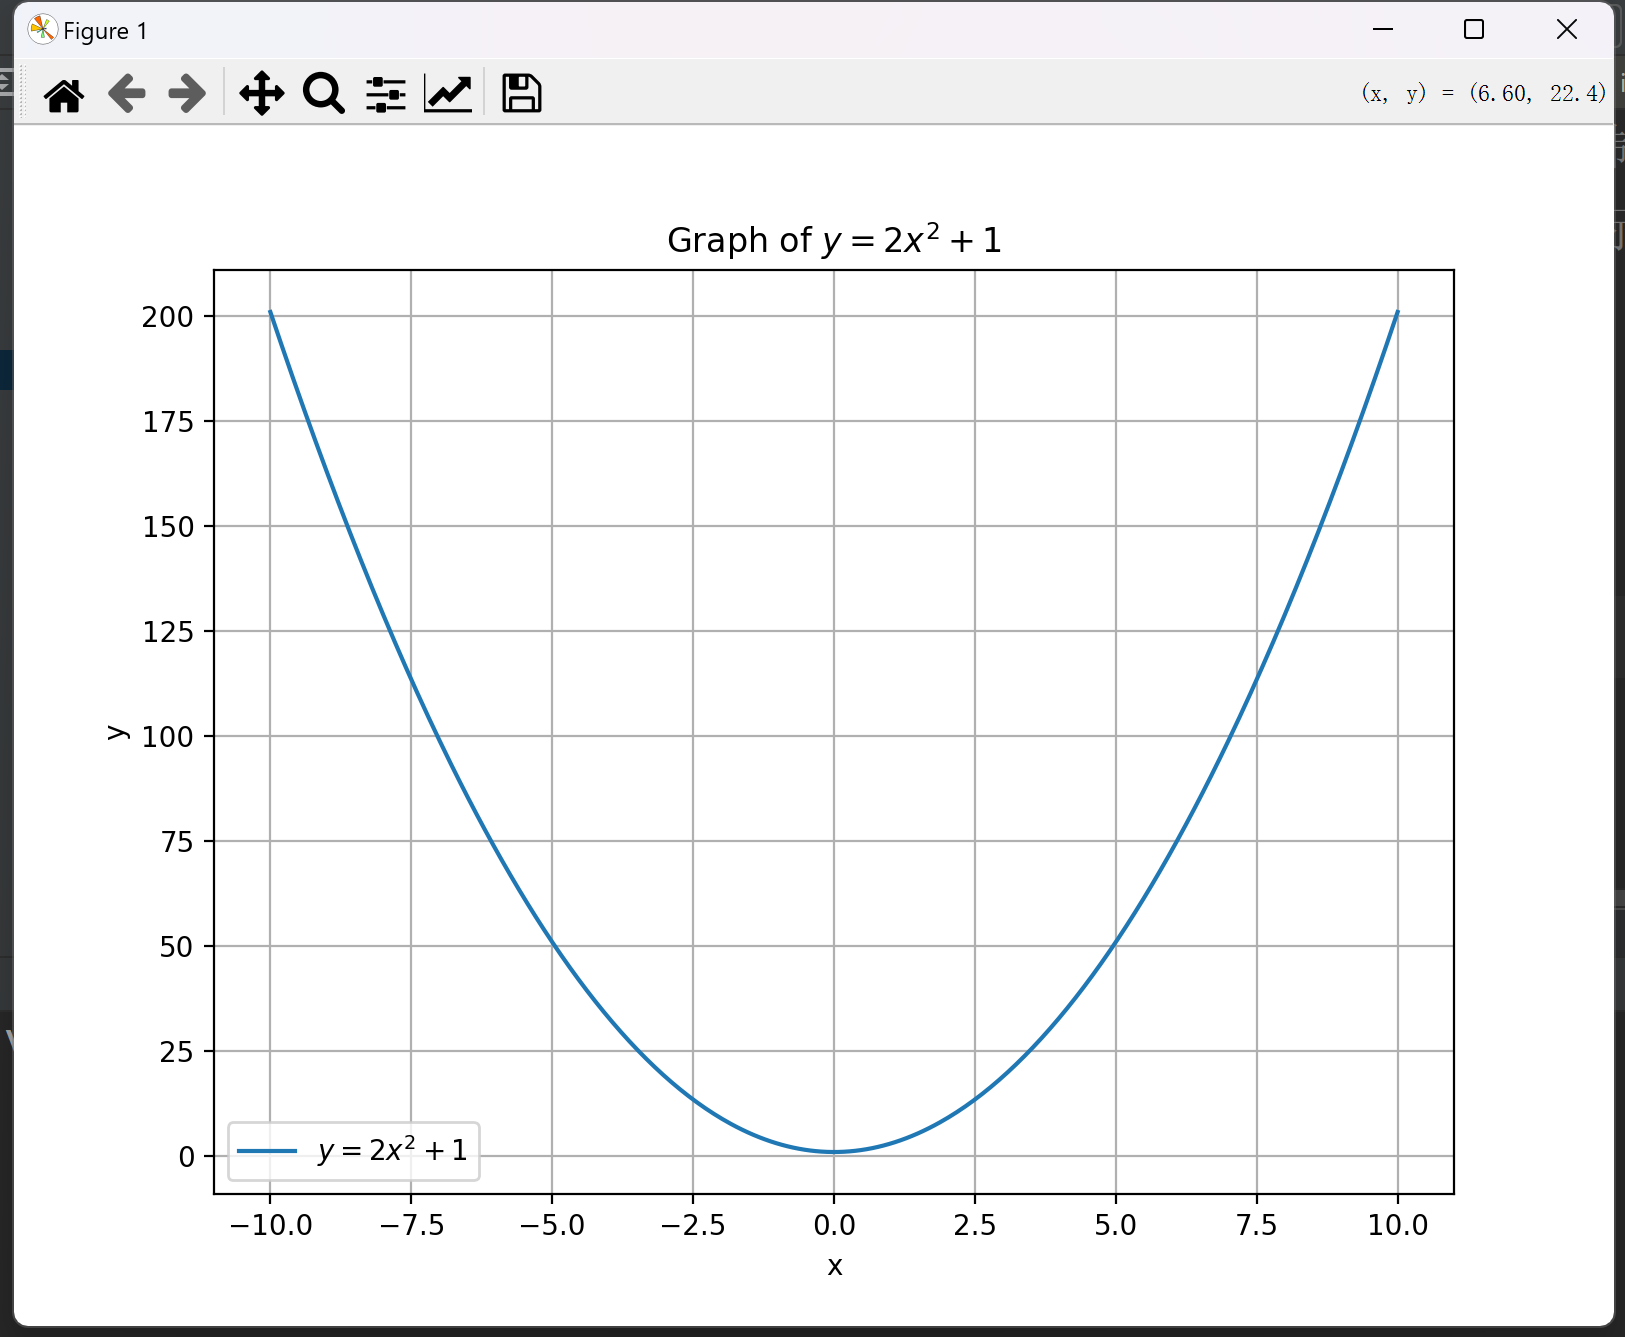
Task: Click the y-axis tick label '150'
Action: pyautogui.click(x=168, y=527)
